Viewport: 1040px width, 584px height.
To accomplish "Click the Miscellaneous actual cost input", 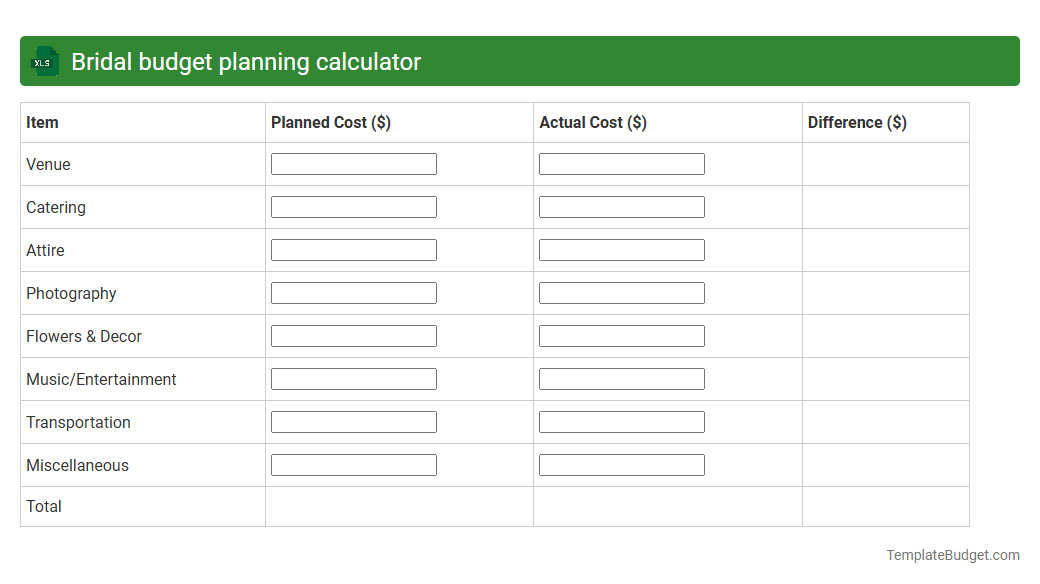I will pos(621,464).
